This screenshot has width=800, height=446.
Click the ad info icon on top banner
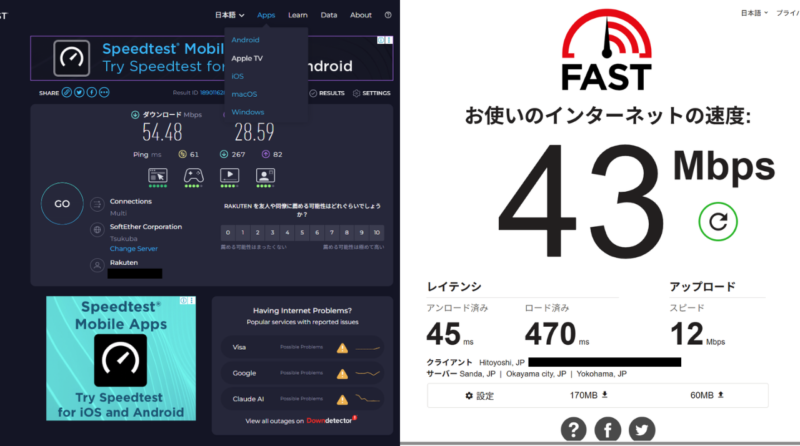coord(381,40)
